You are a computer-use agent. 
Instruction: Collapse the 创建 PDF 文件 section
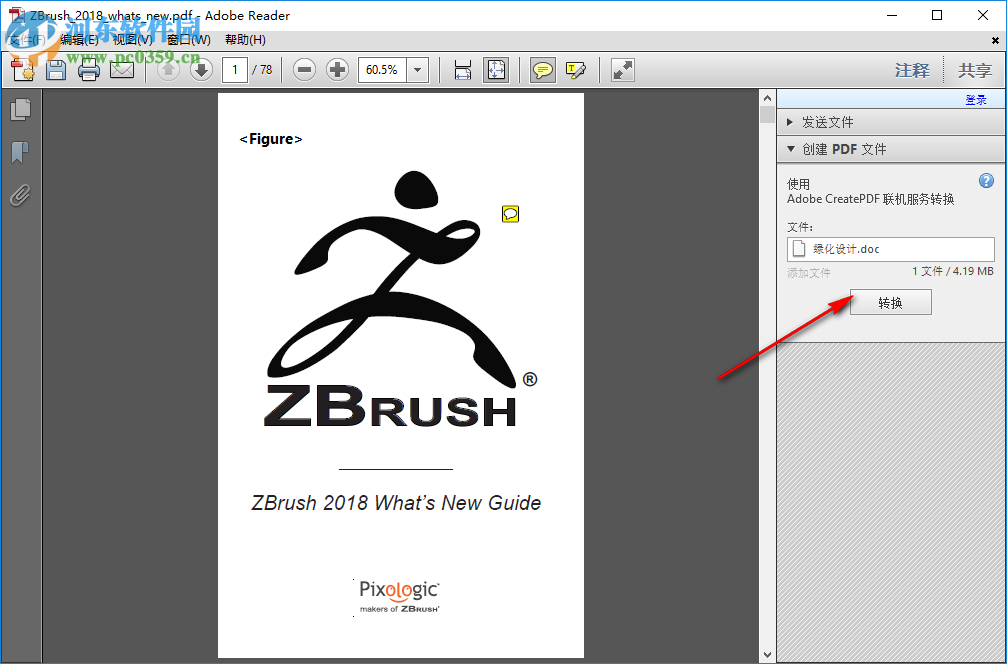pyautogui.click(x=891, y=149)
